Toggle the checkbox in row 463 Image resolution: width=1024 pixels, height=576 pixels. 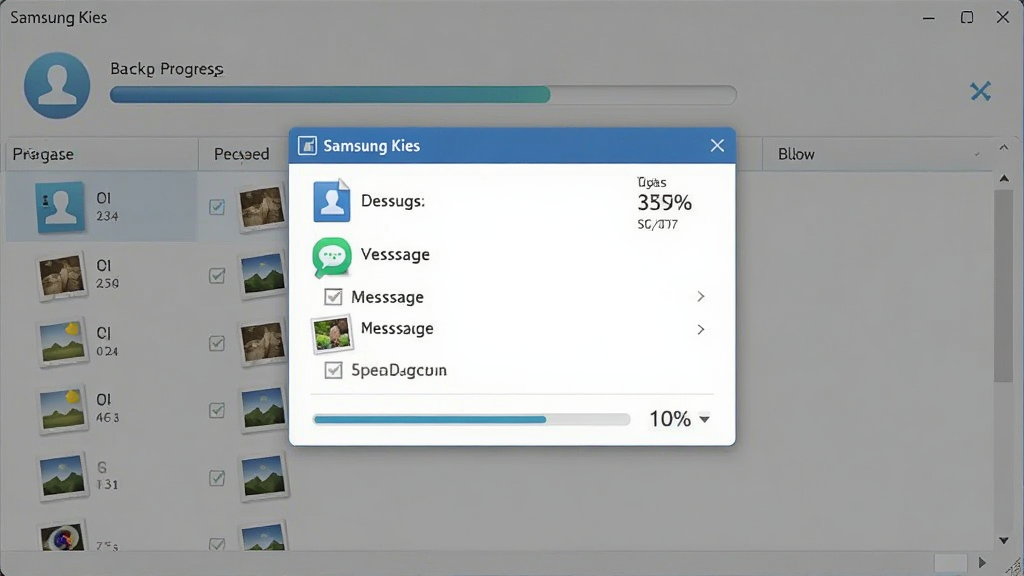[x=217, y=411]
